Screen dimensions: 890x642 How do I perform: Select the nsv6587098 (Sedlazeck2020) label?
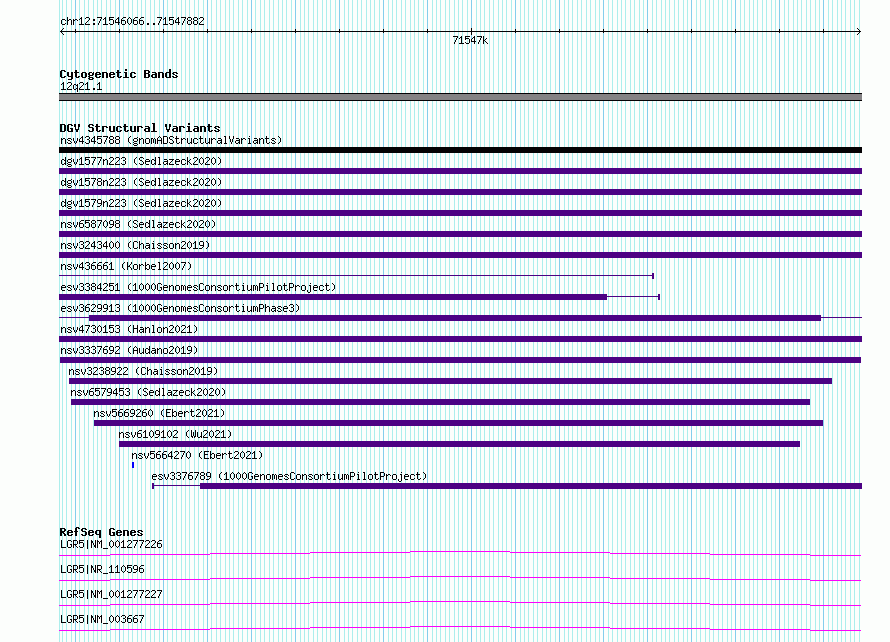(138, 224)
